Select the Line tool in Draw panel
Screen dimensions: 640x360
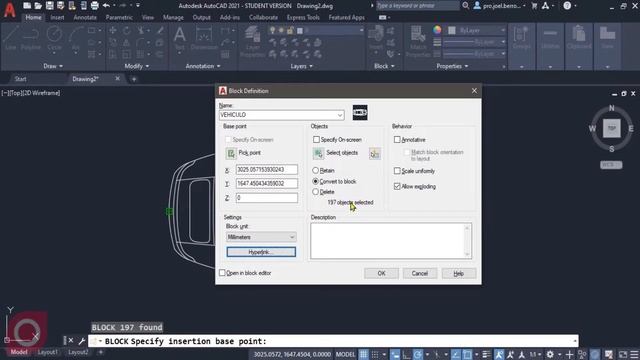point(11,38)
